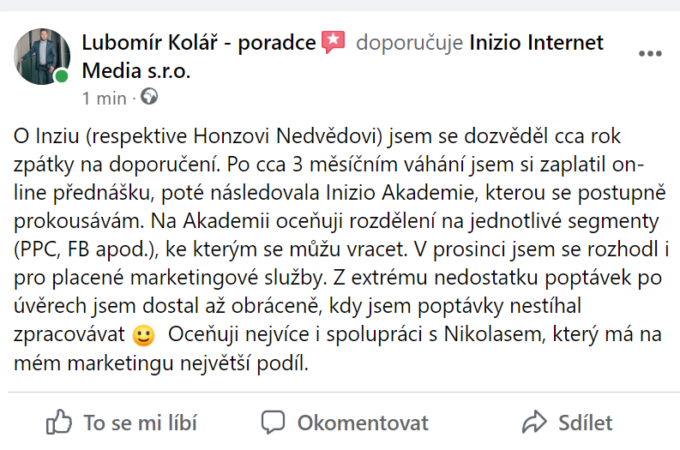Click the pink recommendation star badge
The width and height of the screenshot is (680, 450).
pyautogui.click(x=334, y=43)
